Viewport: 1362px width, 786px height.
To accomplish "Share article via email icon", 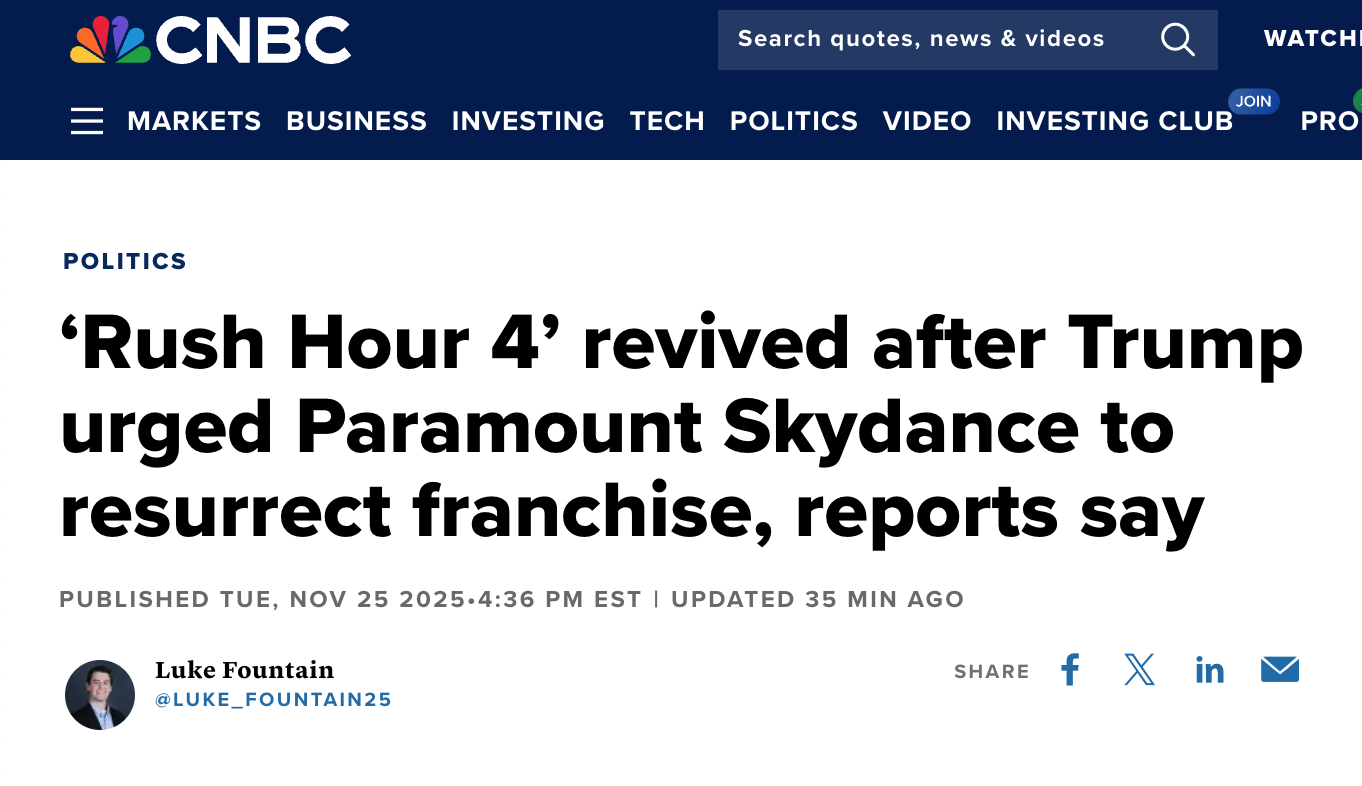I will click(1279, 670).
